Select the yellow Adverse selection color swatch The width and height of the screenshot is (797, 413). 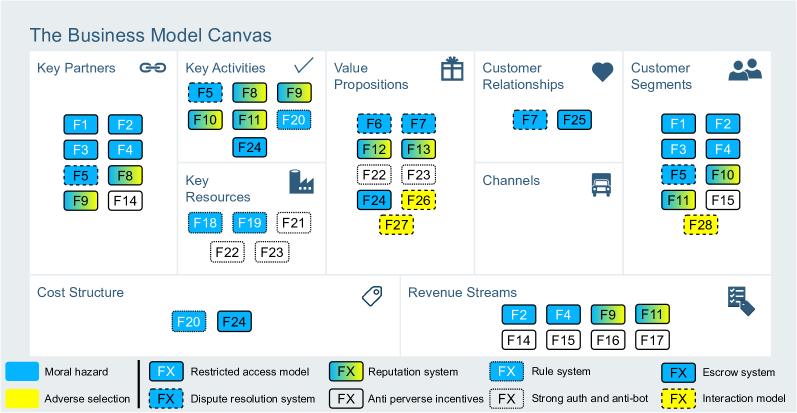(22, 399)
